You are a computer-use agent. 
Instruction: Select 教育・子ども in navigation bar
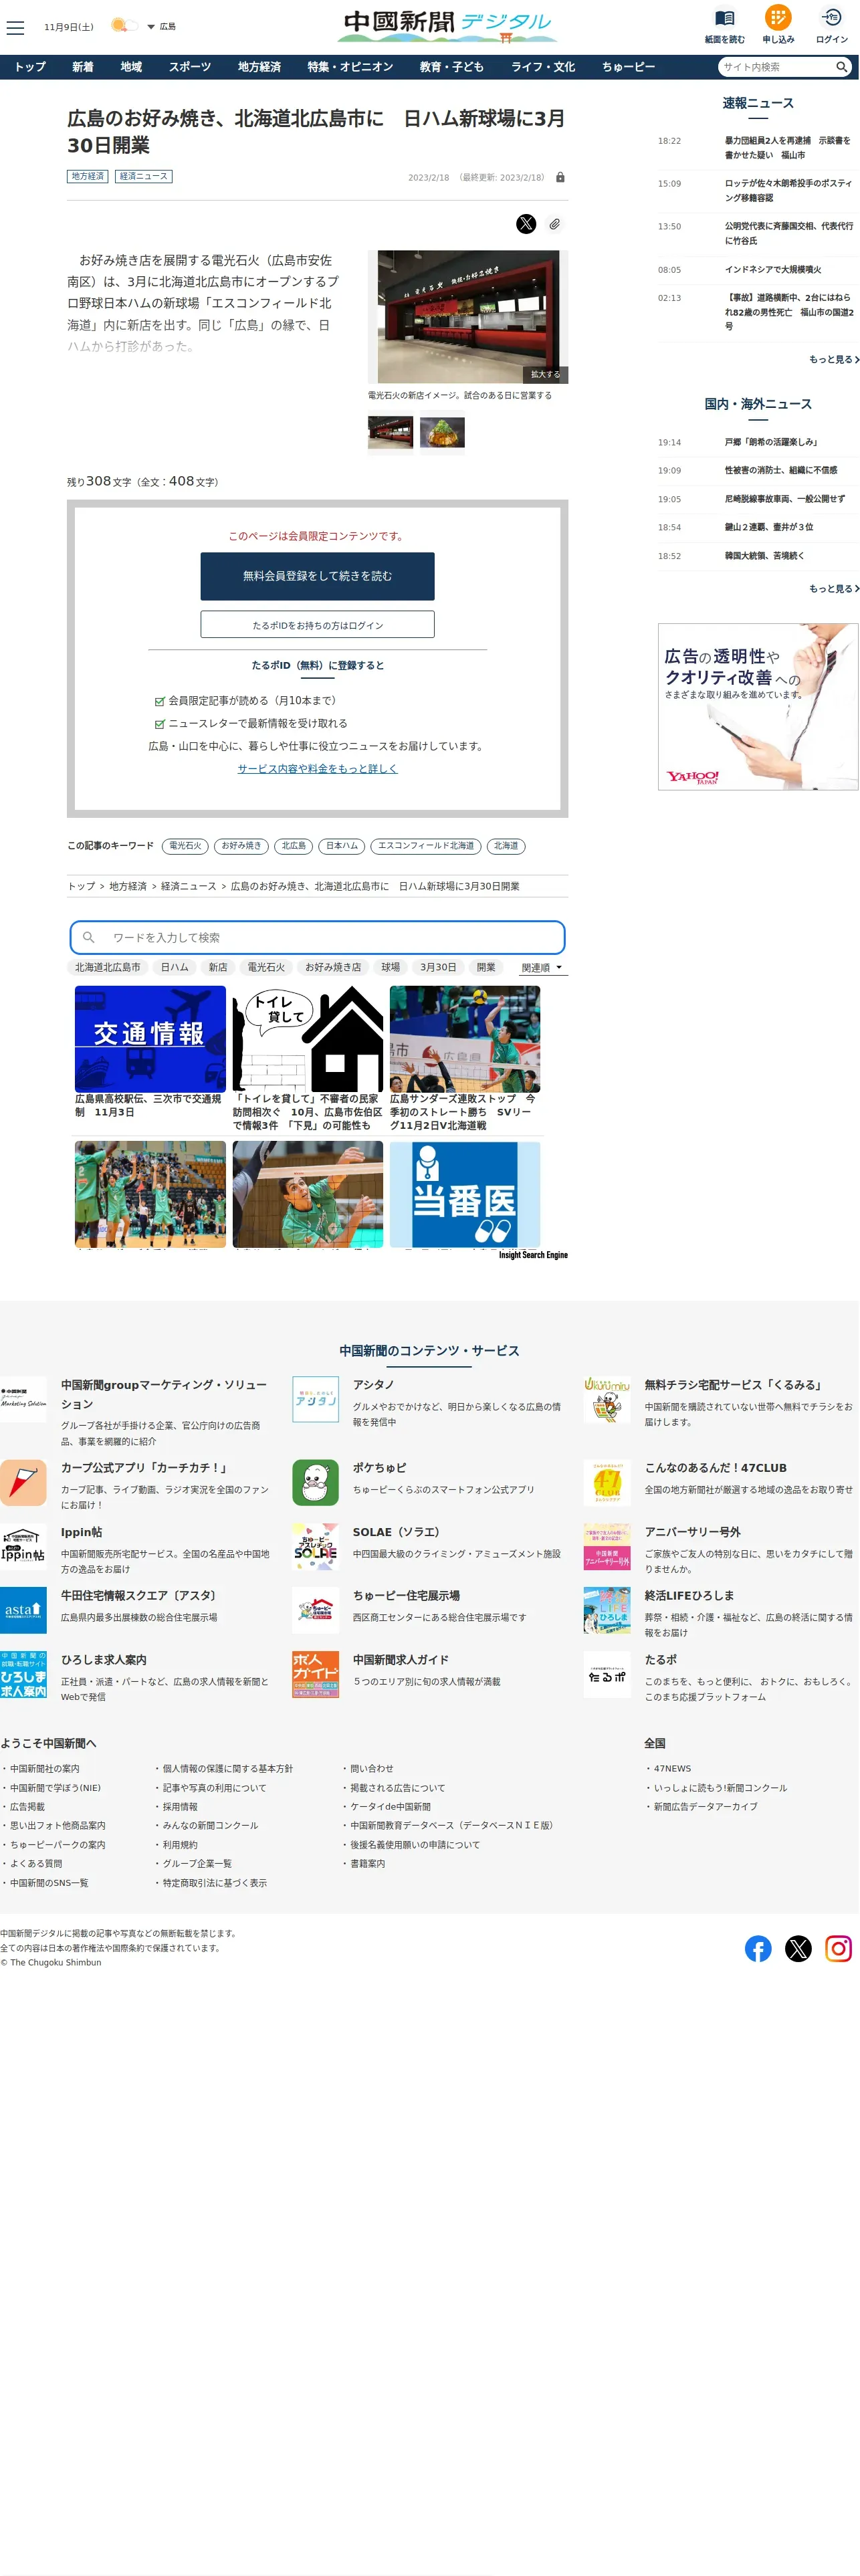point(452,67)
